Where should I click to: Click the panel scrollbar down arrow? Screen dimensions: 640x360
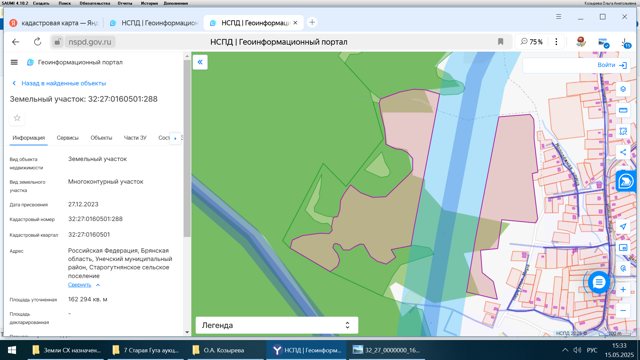coord(187,332)
